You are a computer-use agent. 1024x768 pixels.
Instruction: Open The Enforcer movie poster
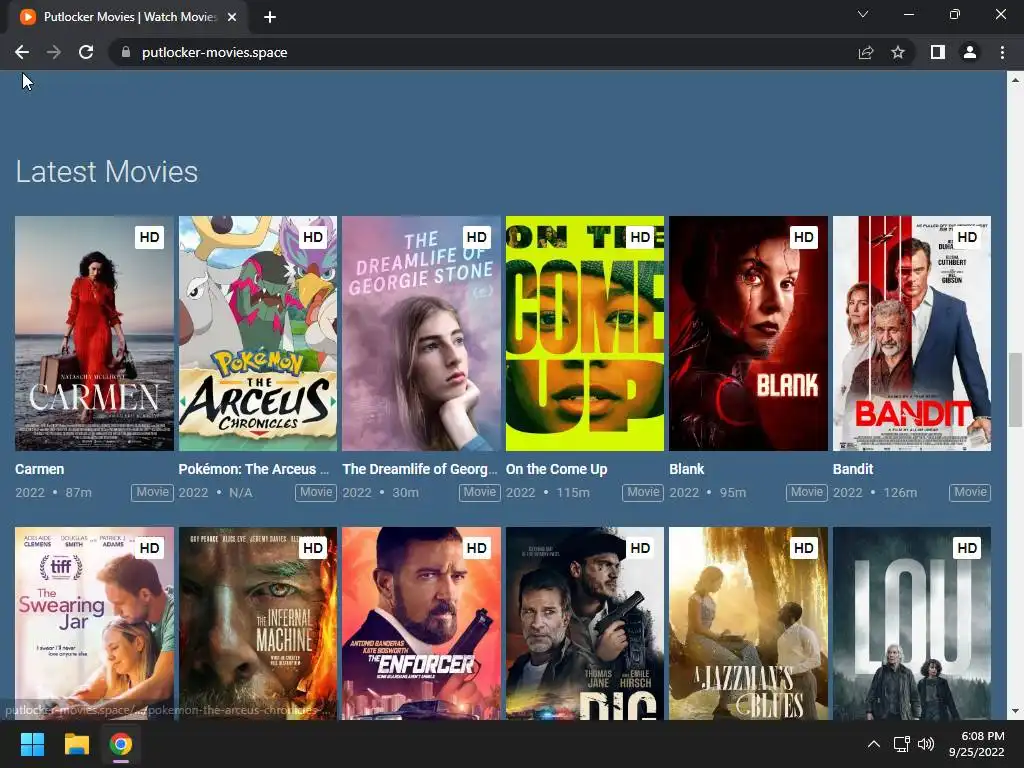(x=421, y=624)
